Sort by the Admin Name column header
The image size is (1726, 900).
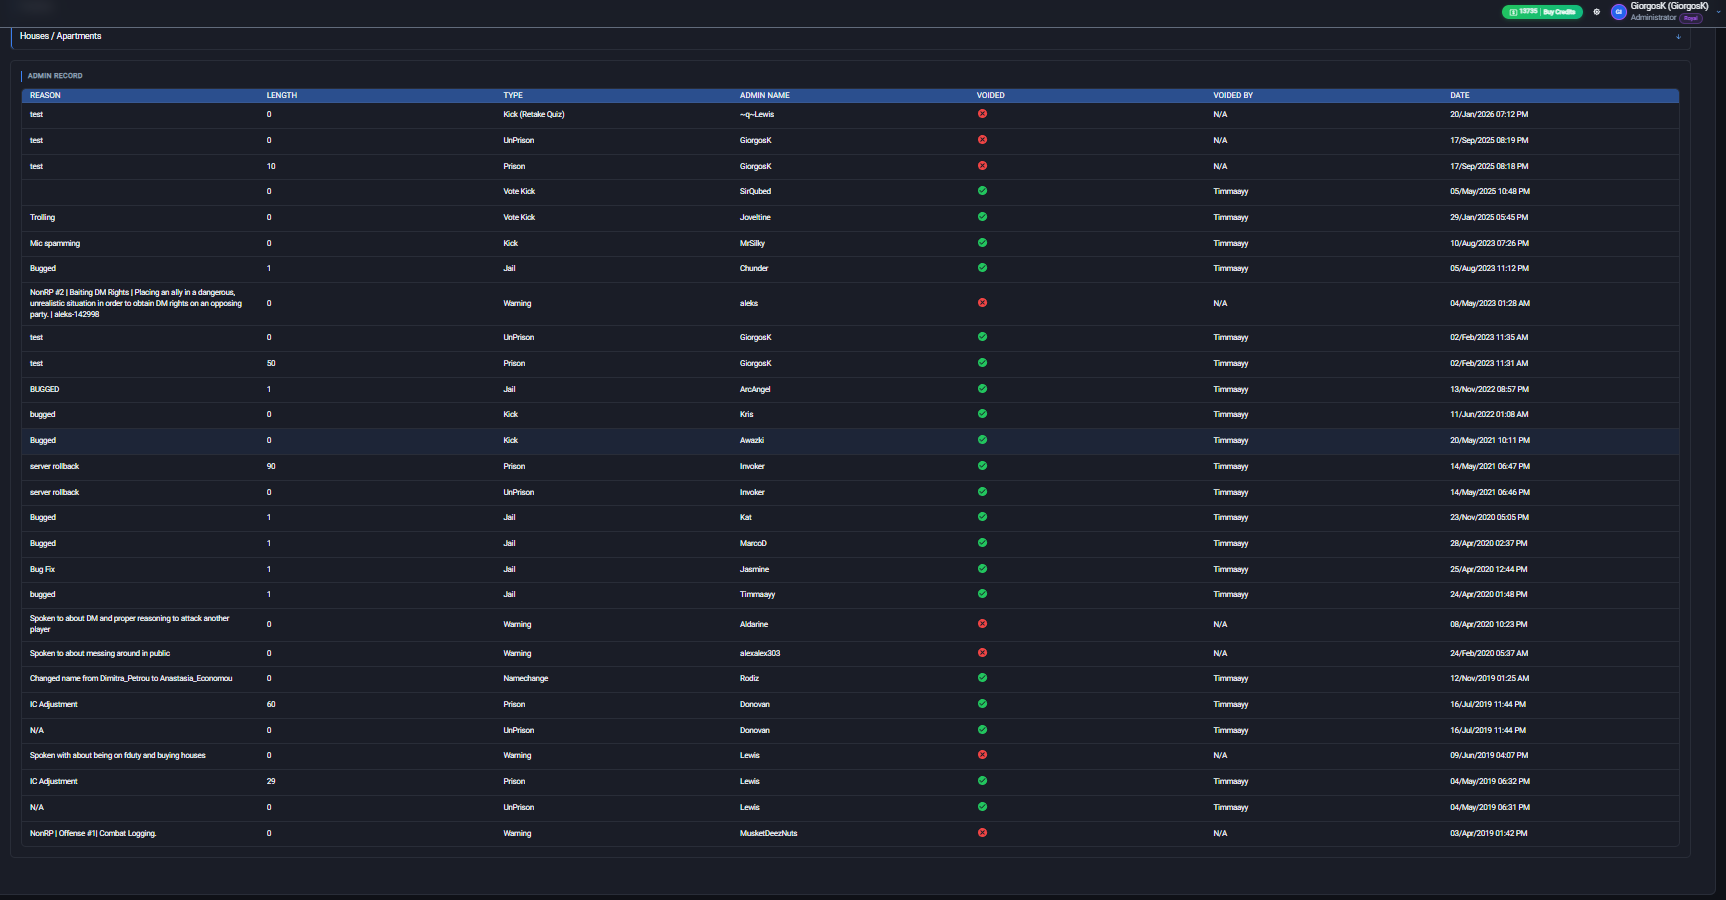[765, 95]
